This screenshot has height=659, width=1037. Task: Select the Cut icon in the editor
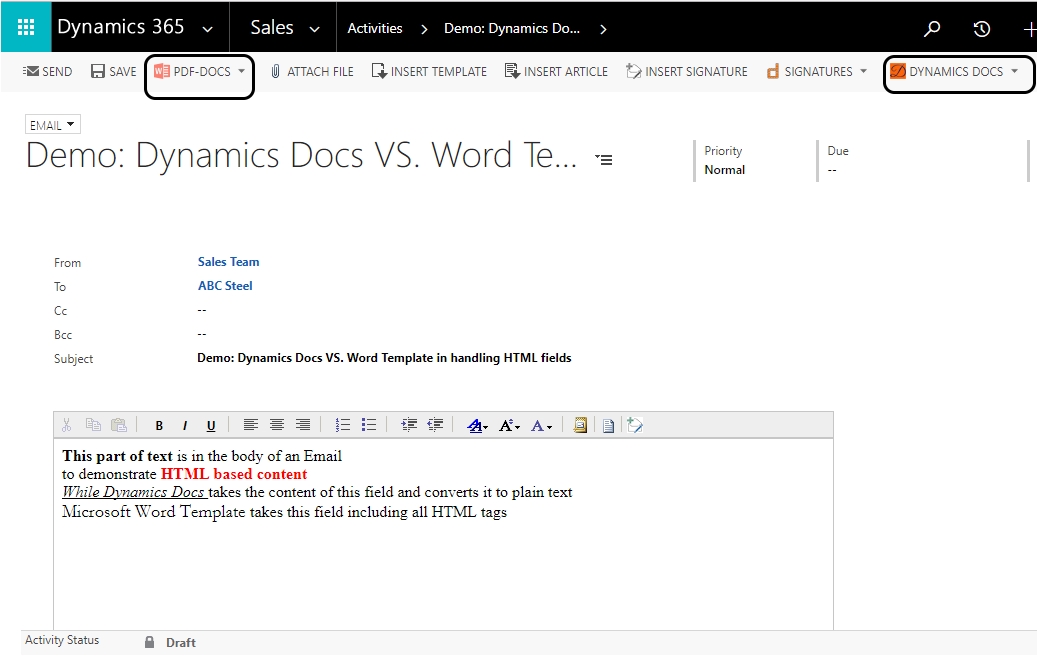pos(65,425)
